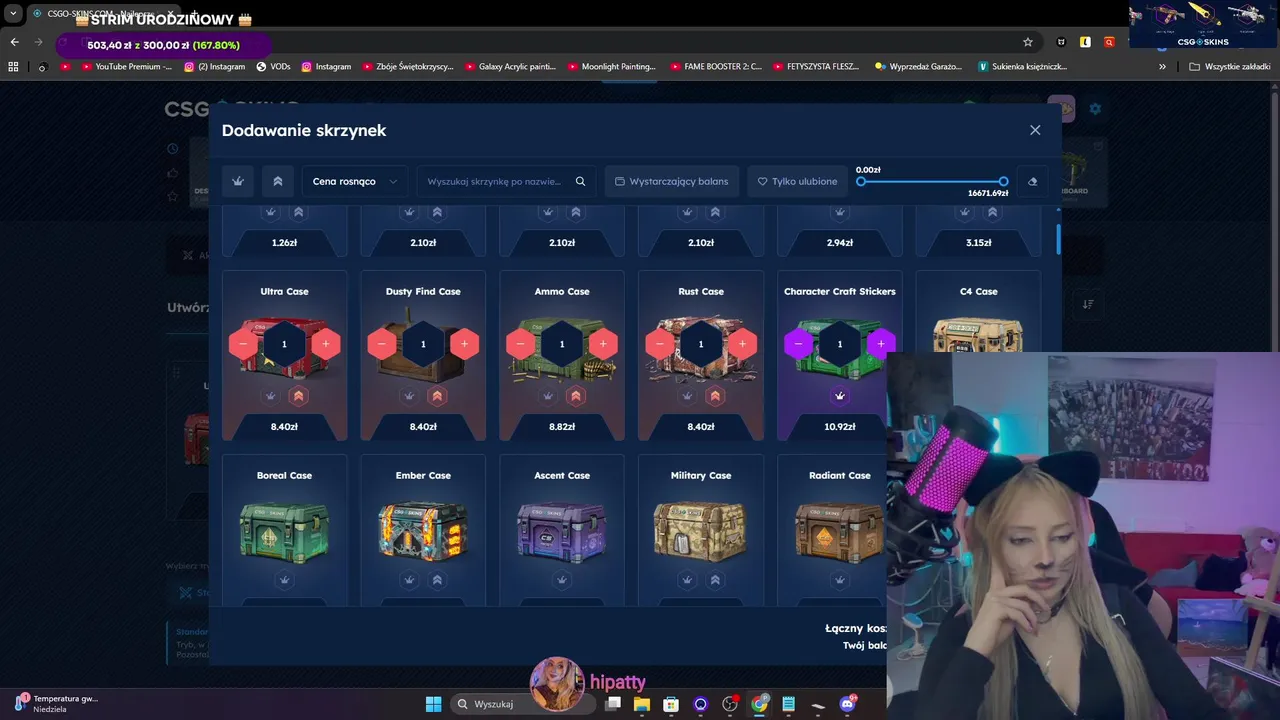This screenshot has width=1280, height=720.
Task: Click the red chevron icon under Rust Case
Action: pyautogui.click(x=715, y=396)
